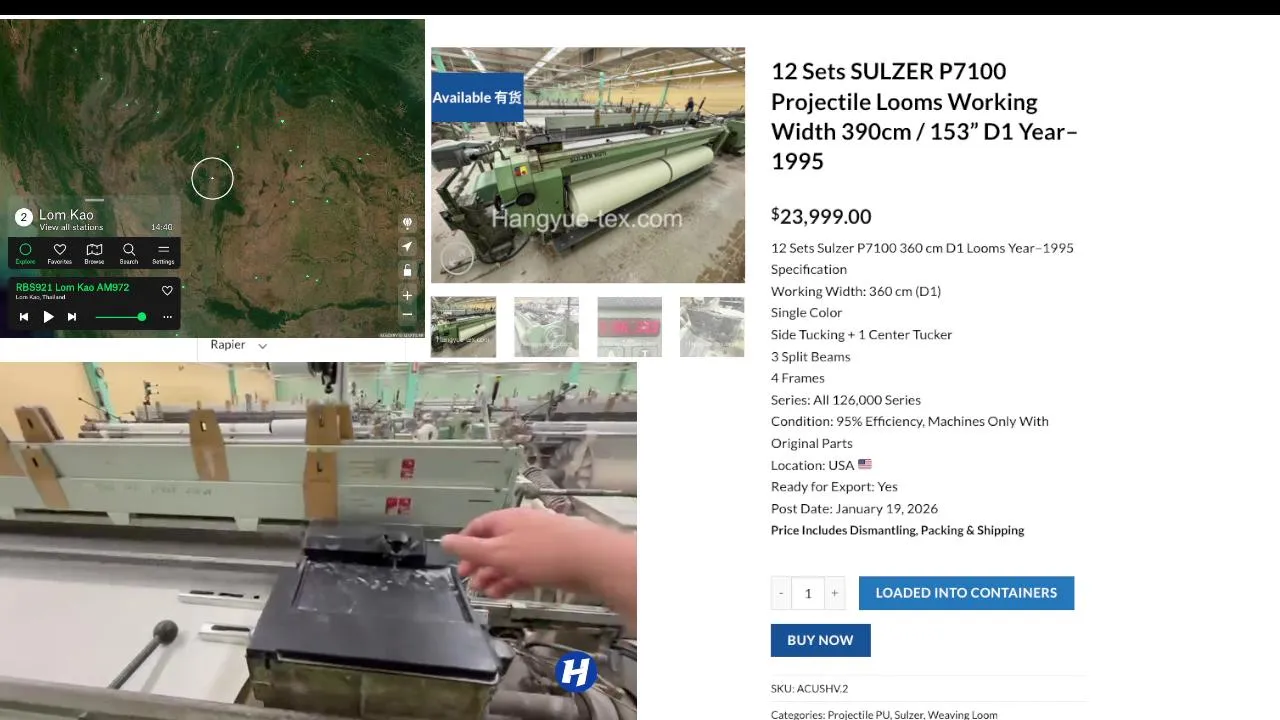Adjust the radio volume slider

click(121, 317)
